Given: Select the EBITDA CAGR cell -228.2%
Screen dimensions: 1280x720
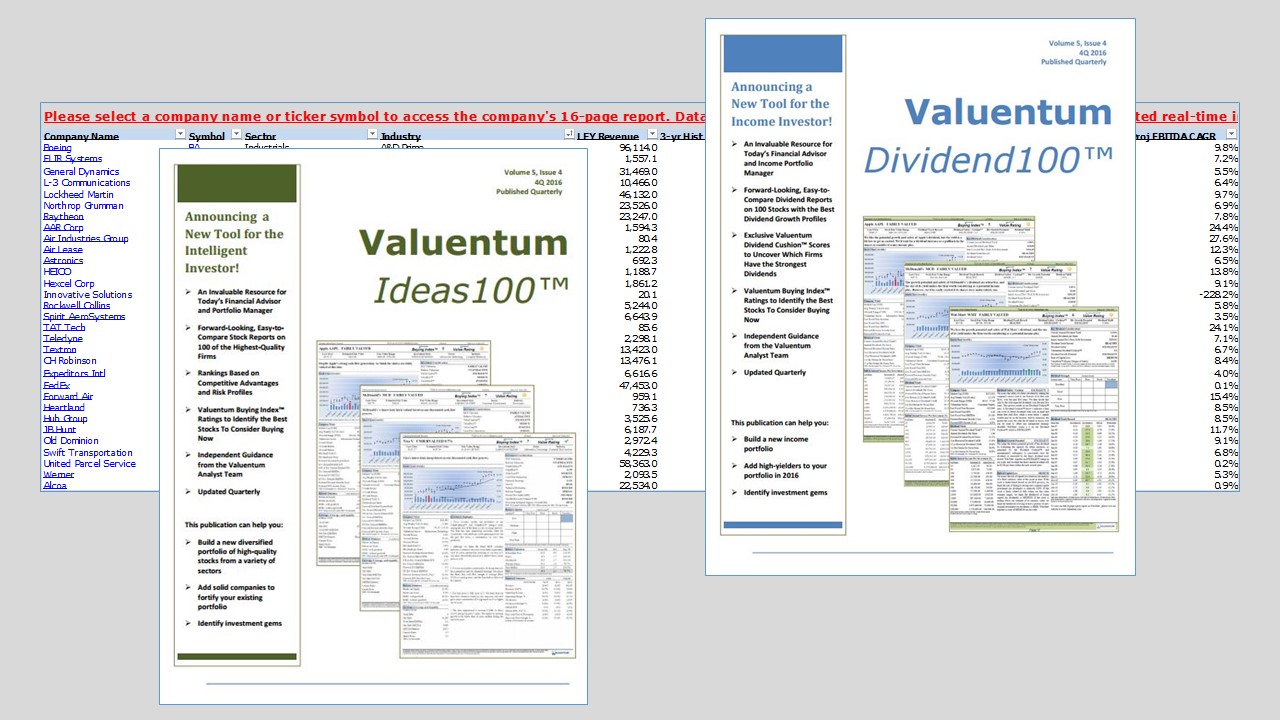Looking at the screenshot, I should pos(1219,294).
